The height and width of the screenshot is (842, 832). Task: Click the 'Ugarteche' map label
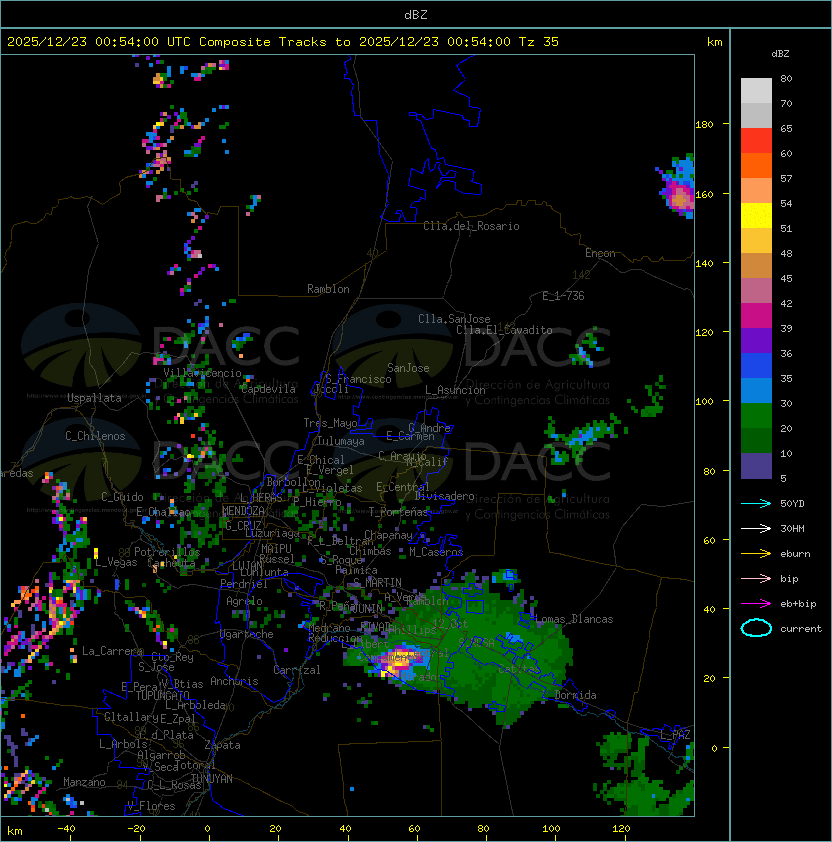[x=246, y=634]
